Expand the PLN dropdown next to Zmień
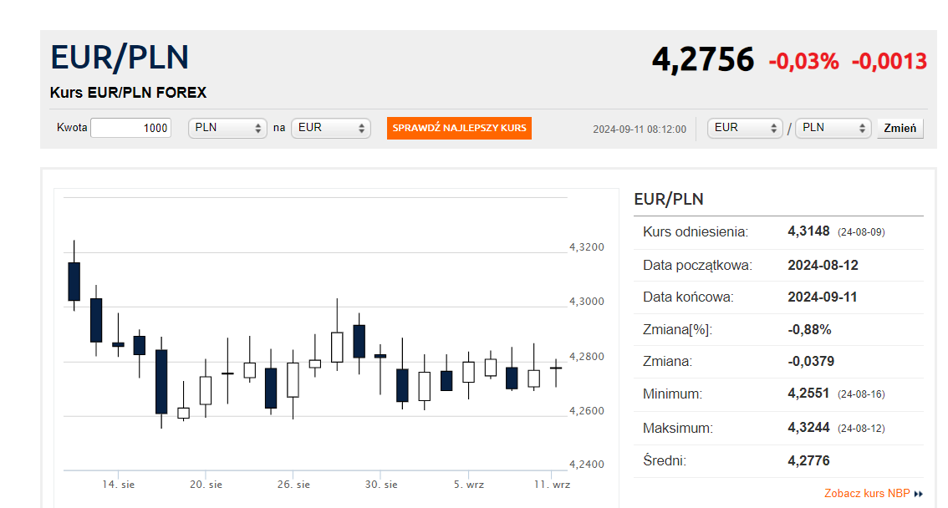 point(833,128)
